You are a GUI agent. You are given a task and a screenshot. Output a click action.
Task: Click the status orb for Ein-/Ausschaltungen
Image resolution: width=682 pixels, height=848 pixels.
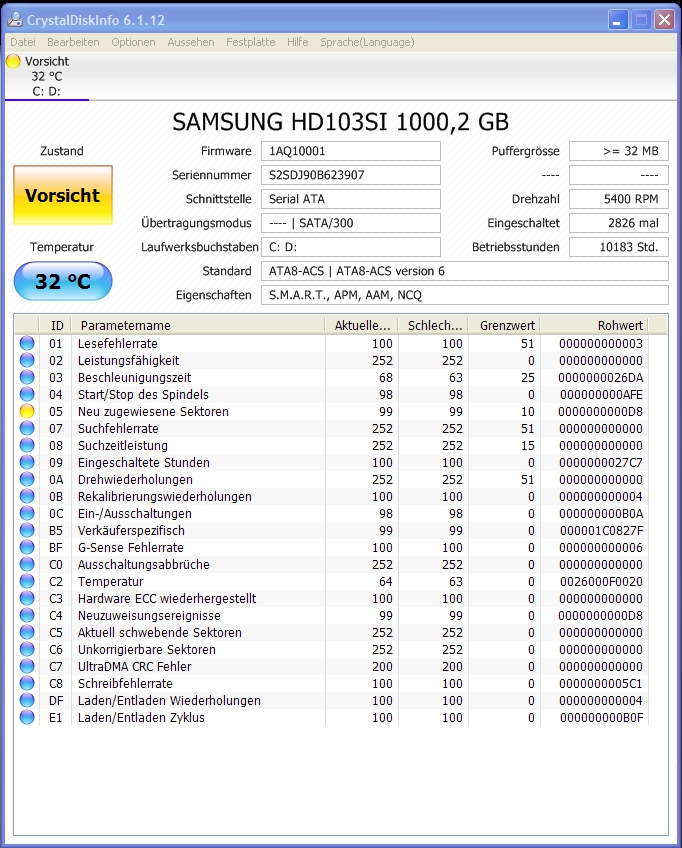[x=27, y=513]
